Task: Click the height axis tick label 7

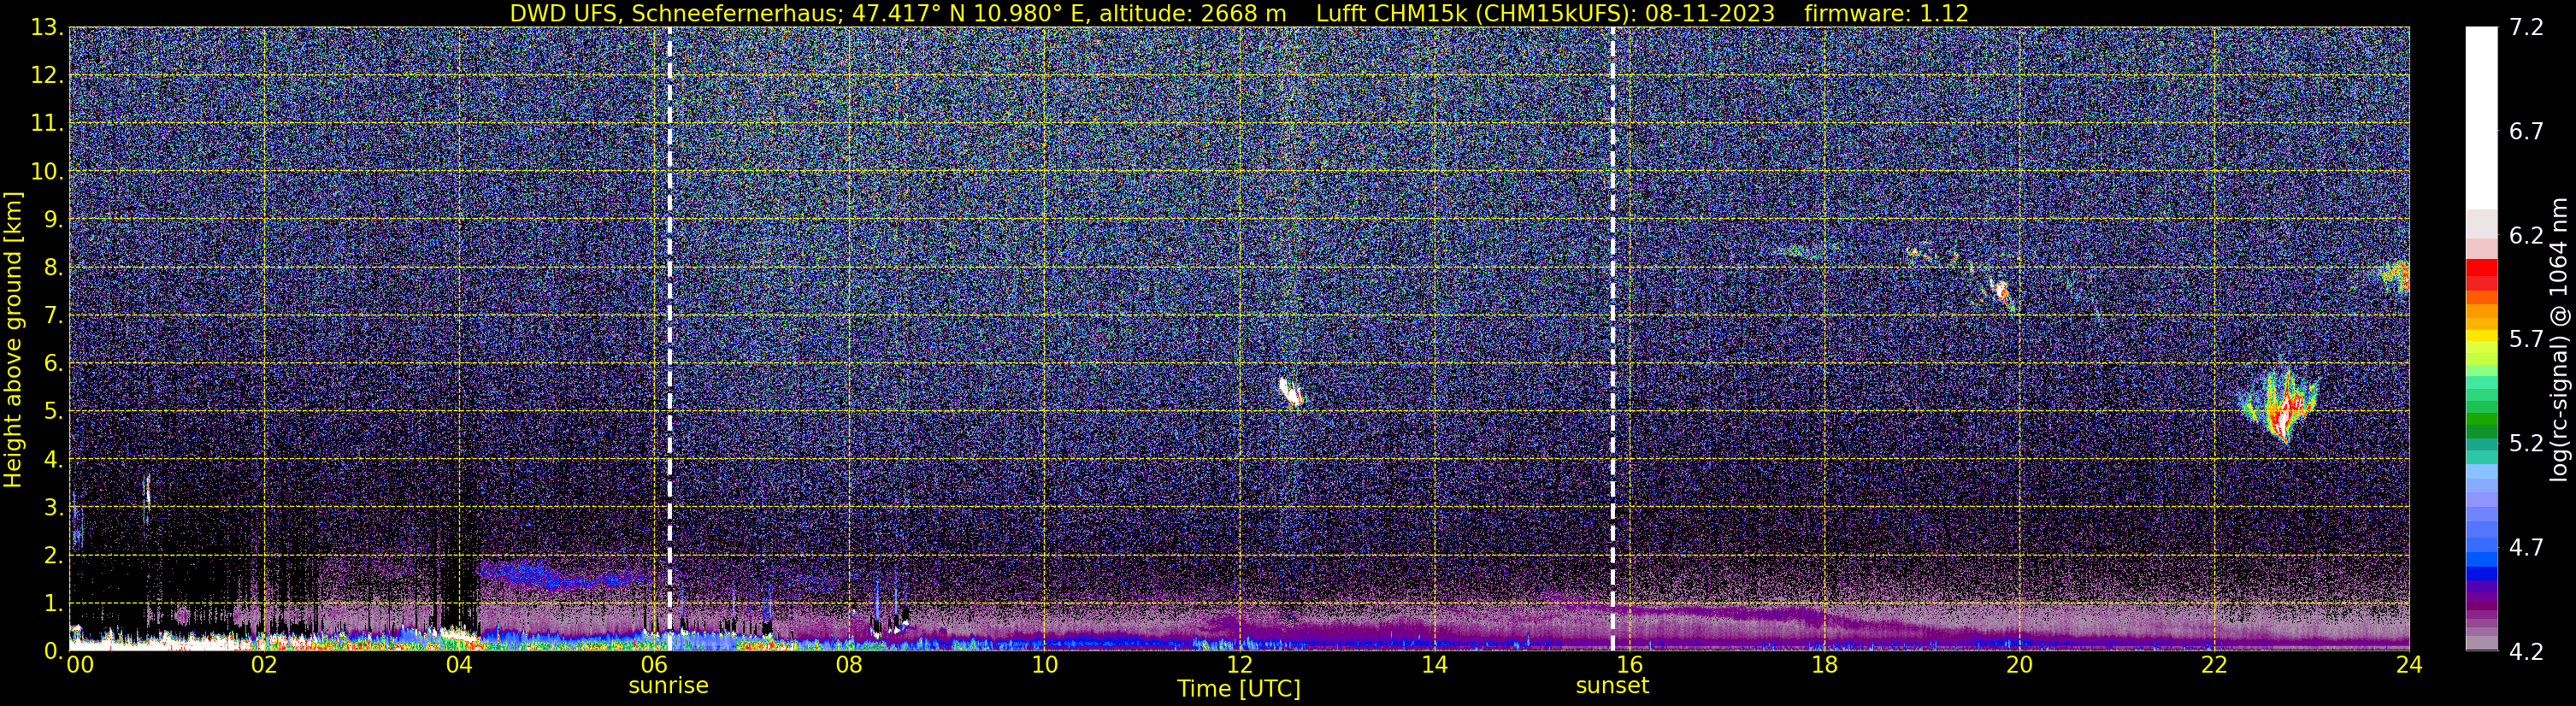Action: pyautogui.click(x=53, y=316)
